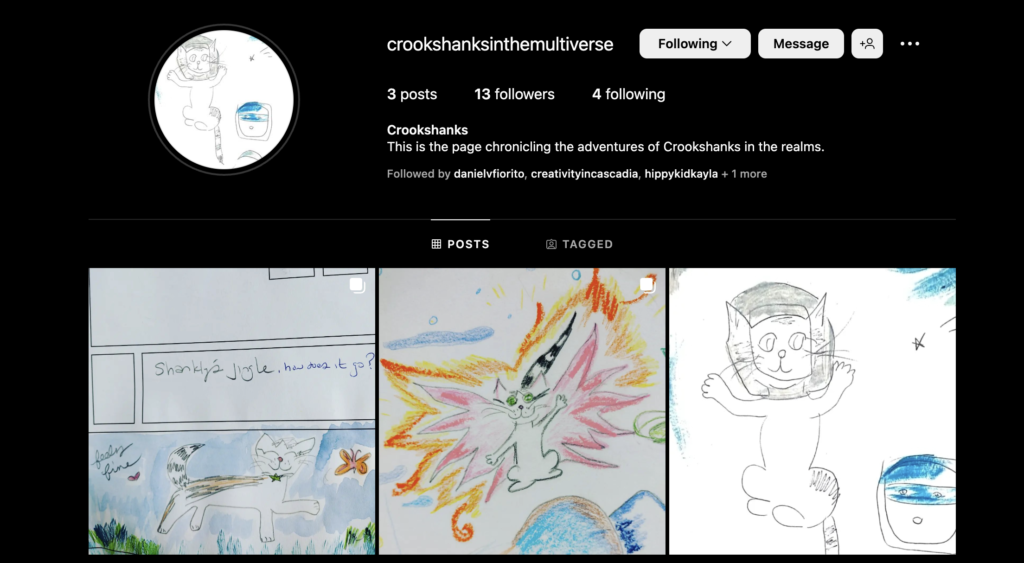
Task: Open creativityincascadia's profile link
Action: pos(584,174)
